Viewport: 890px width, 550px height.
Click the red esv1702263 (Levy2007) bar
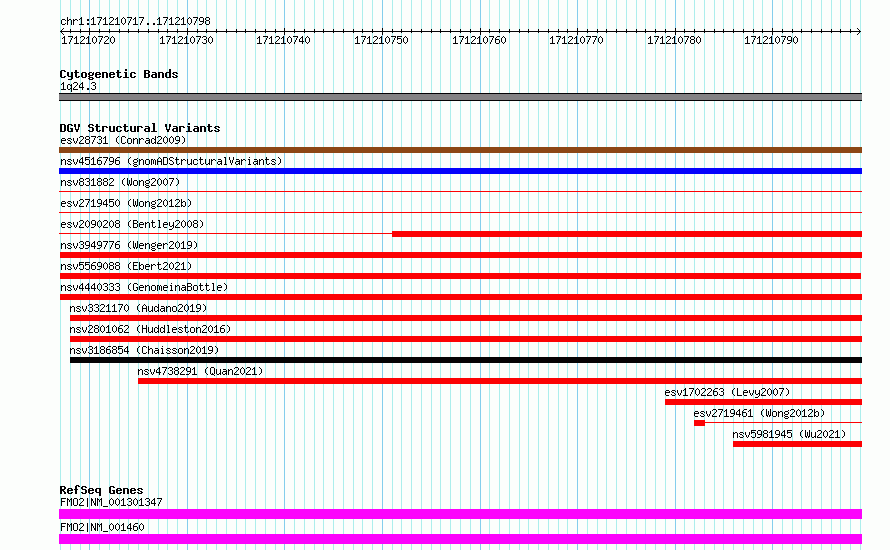(763, 402)
